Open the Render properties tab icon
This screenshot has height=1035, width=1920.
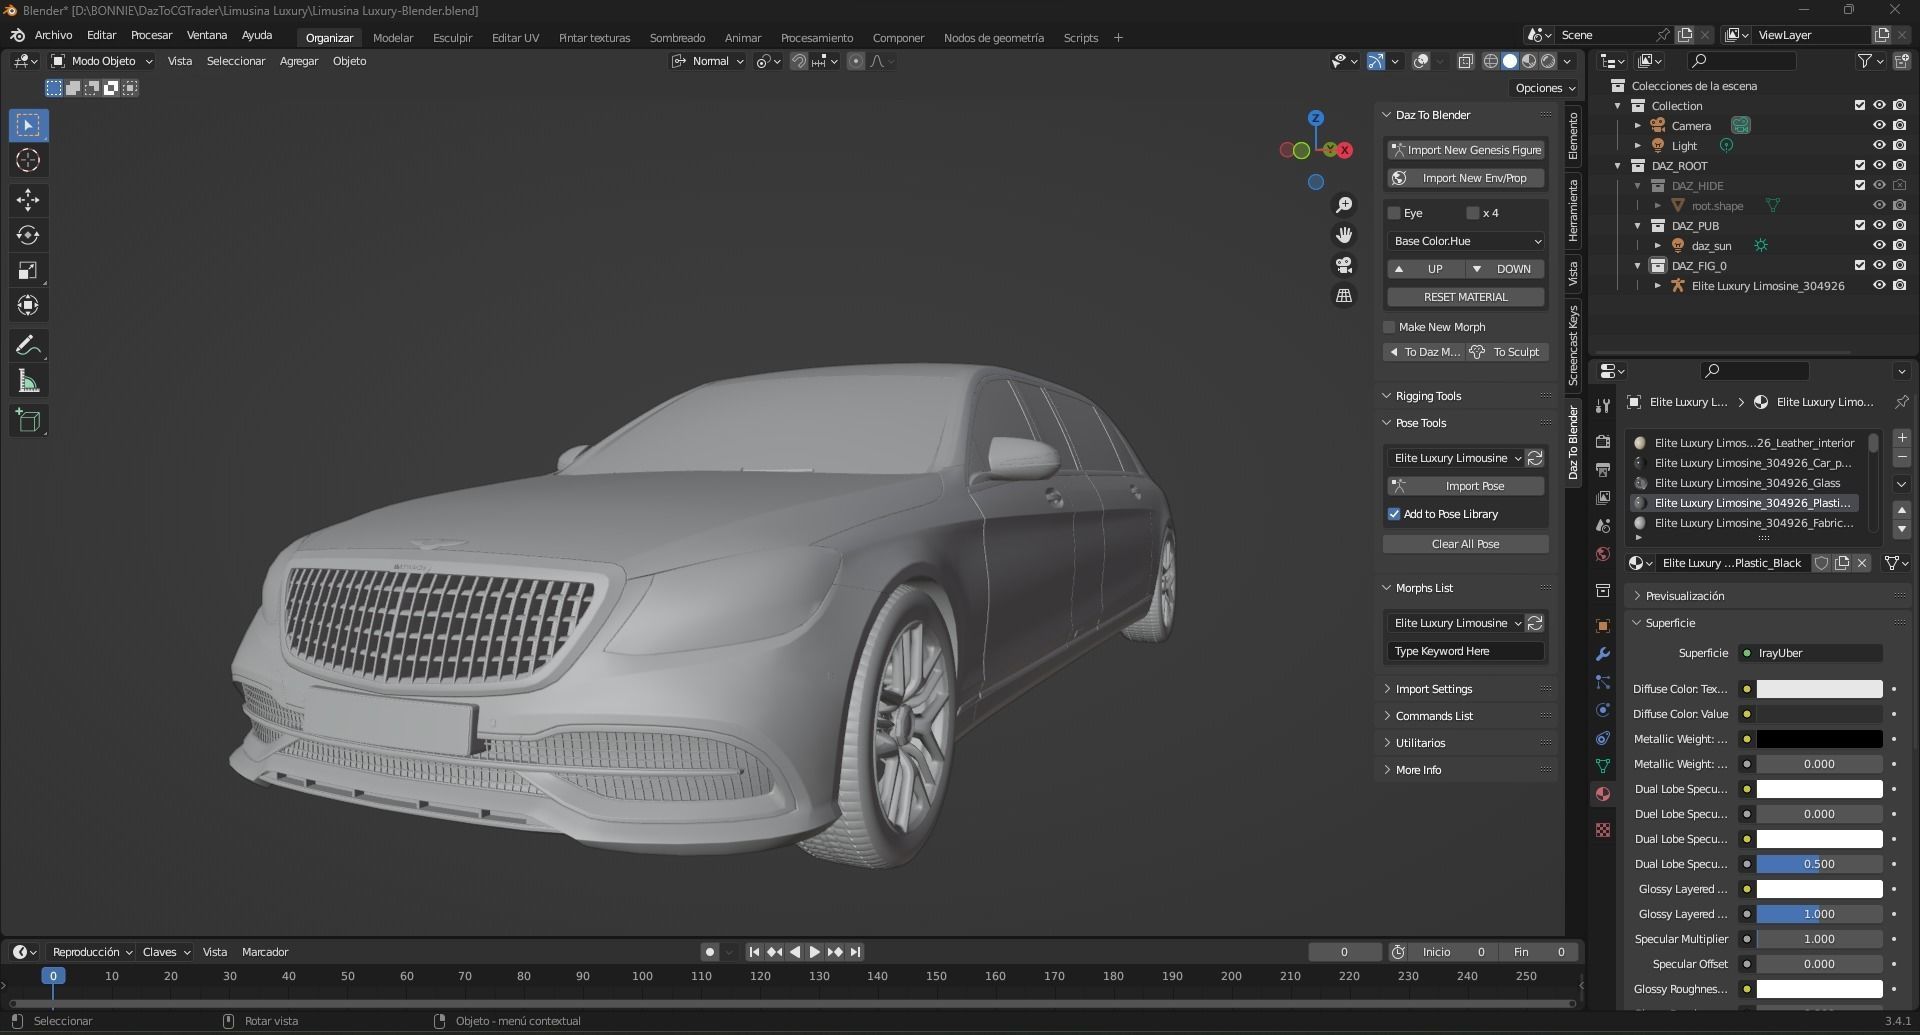(x=1603, y=441)
